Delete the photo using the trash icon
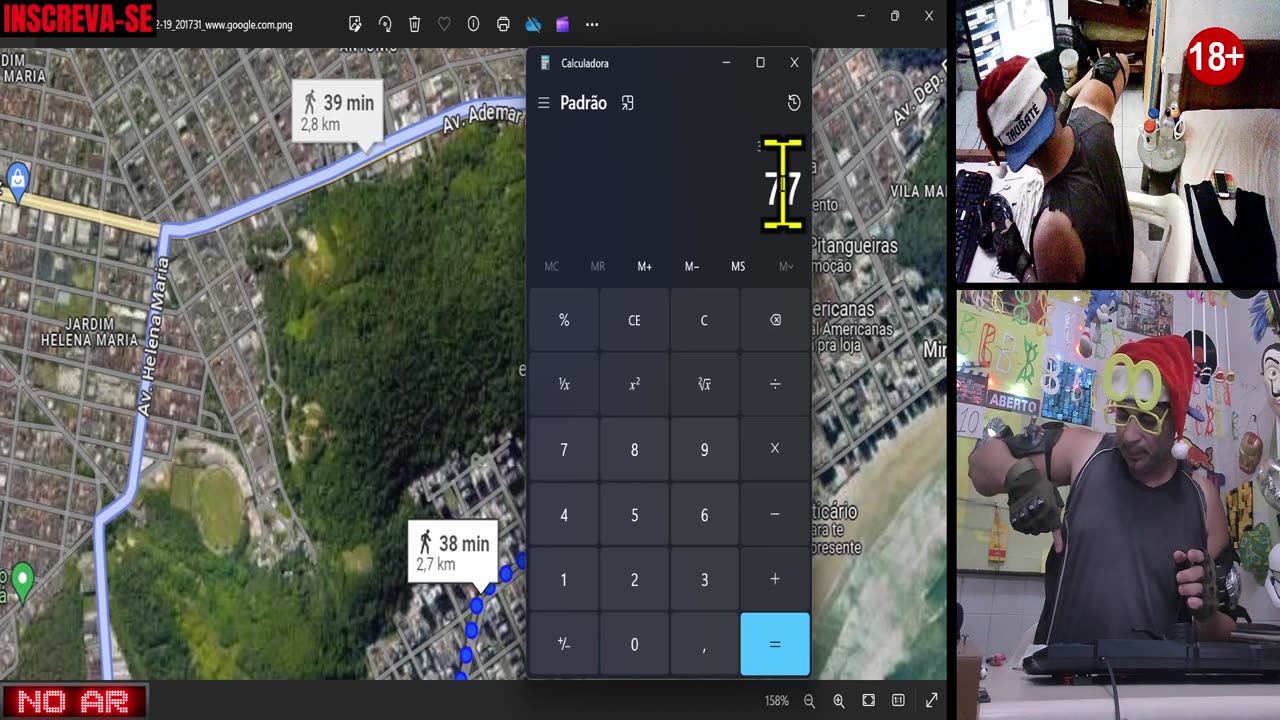Viewport: 1280px width, 720px height. pos(414,24)
